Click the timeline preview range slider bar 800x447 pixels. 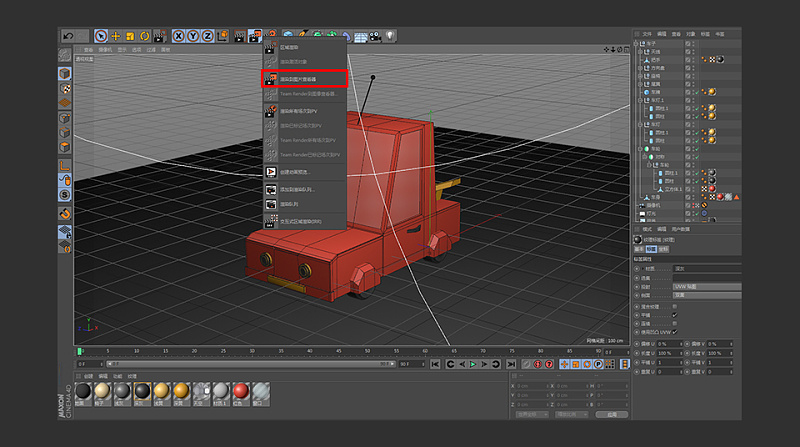251,364
